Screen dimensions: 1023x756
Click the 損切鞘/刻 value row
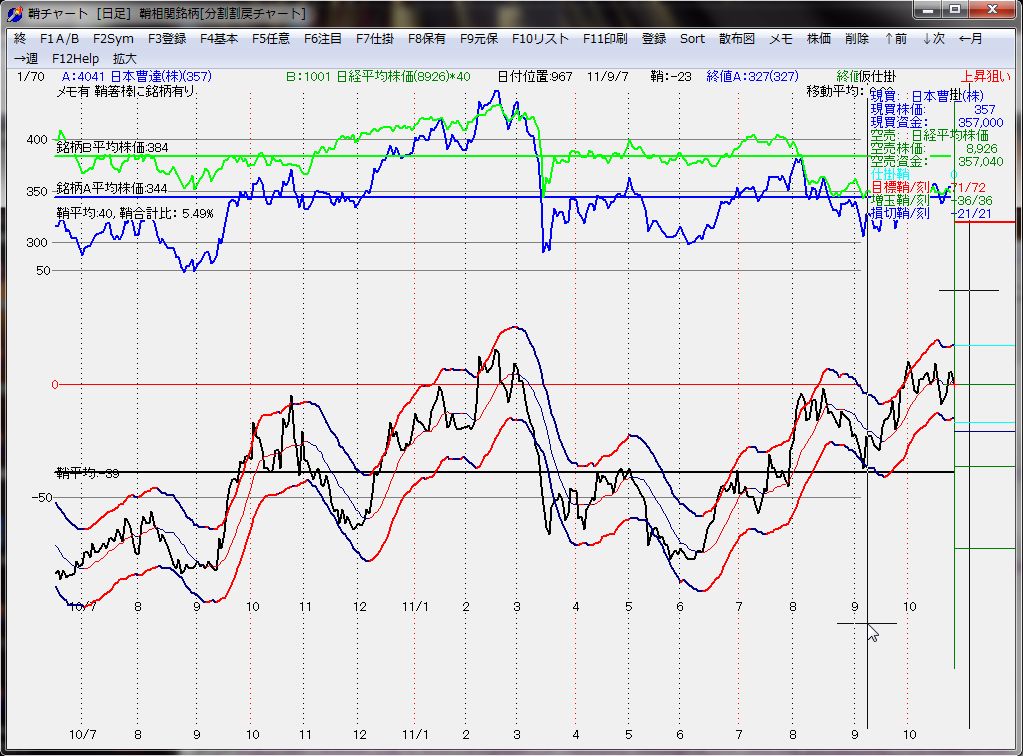(931, 213)
